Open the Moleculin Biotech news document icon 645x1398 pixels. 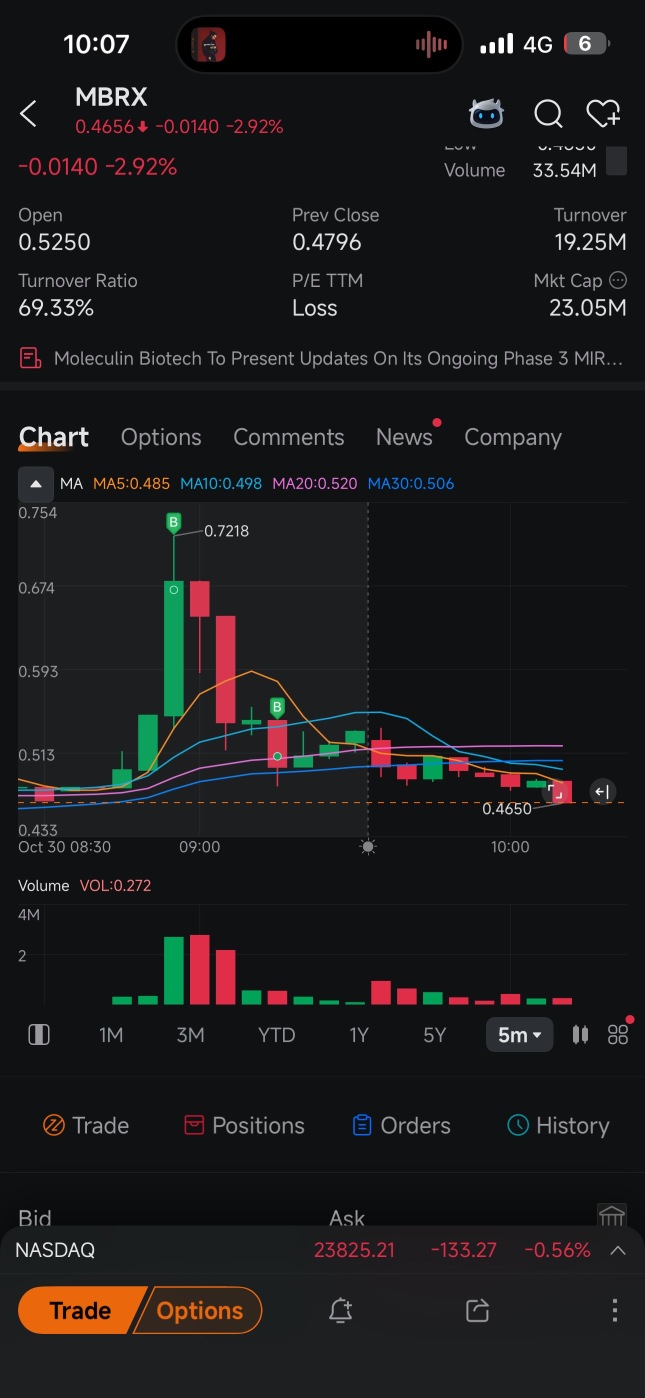pos(31,358)
